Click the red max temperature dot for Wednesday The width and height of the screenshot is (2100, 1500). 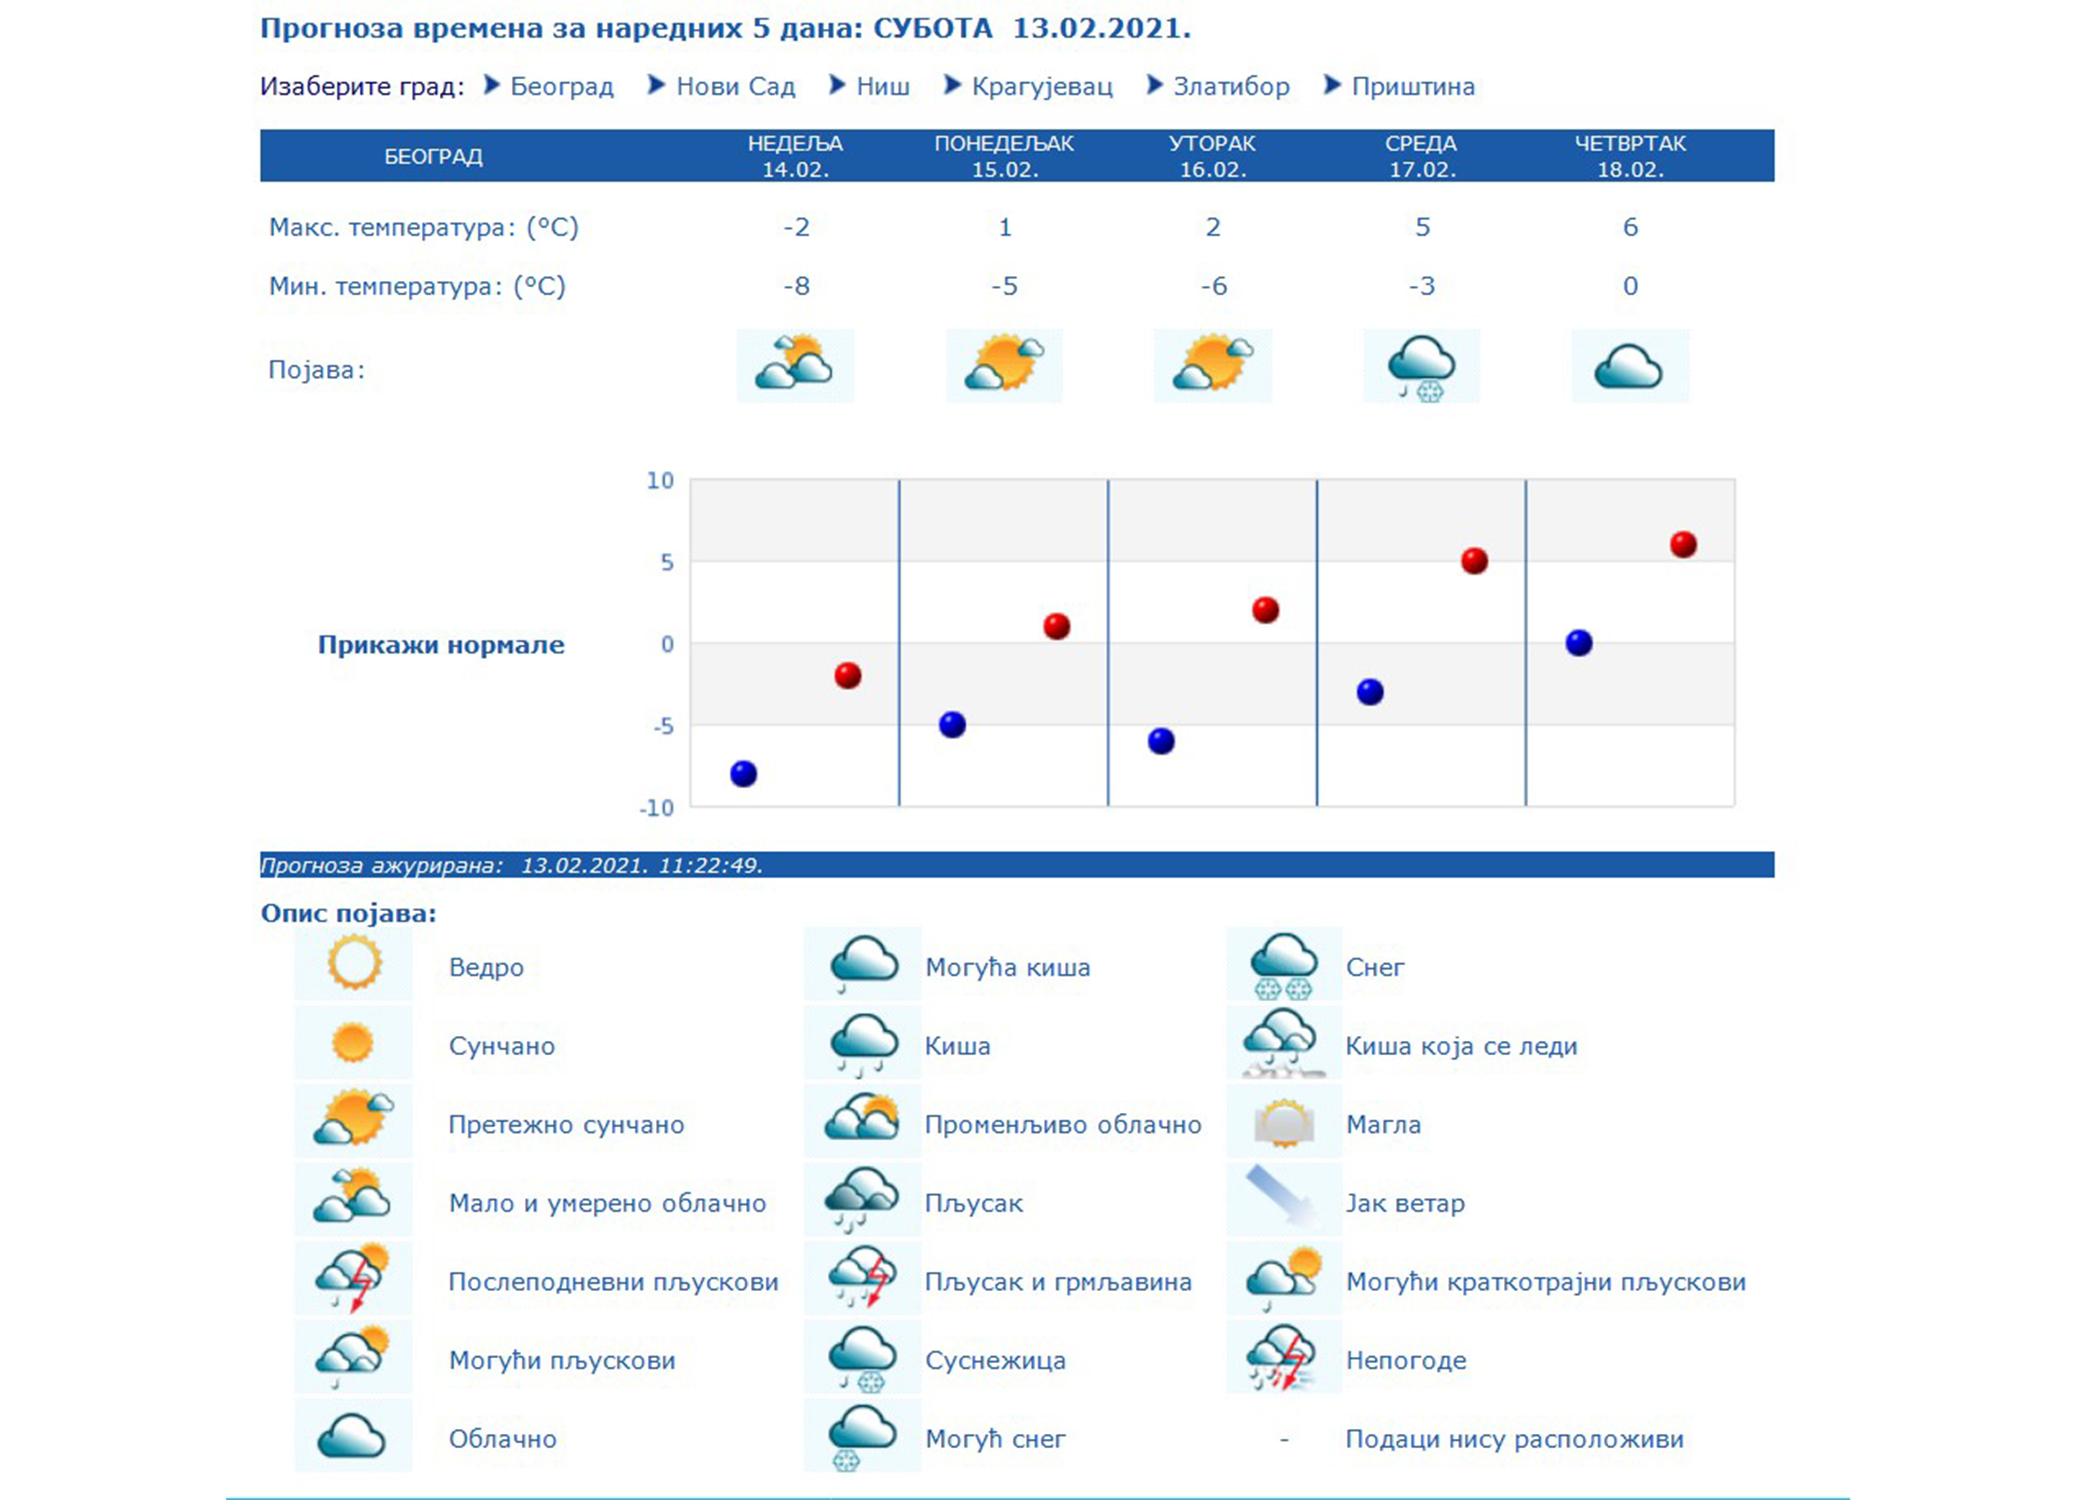[1474, 561]
